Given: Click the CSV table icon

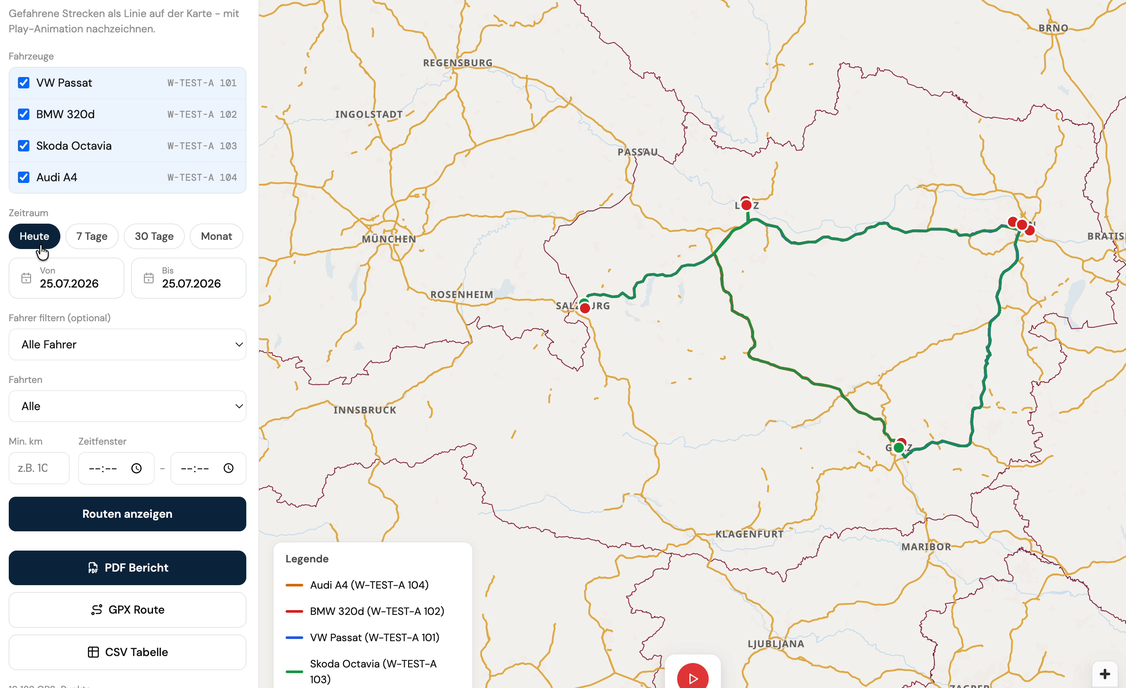Looking at the screenshot, I should pos(93,652).
